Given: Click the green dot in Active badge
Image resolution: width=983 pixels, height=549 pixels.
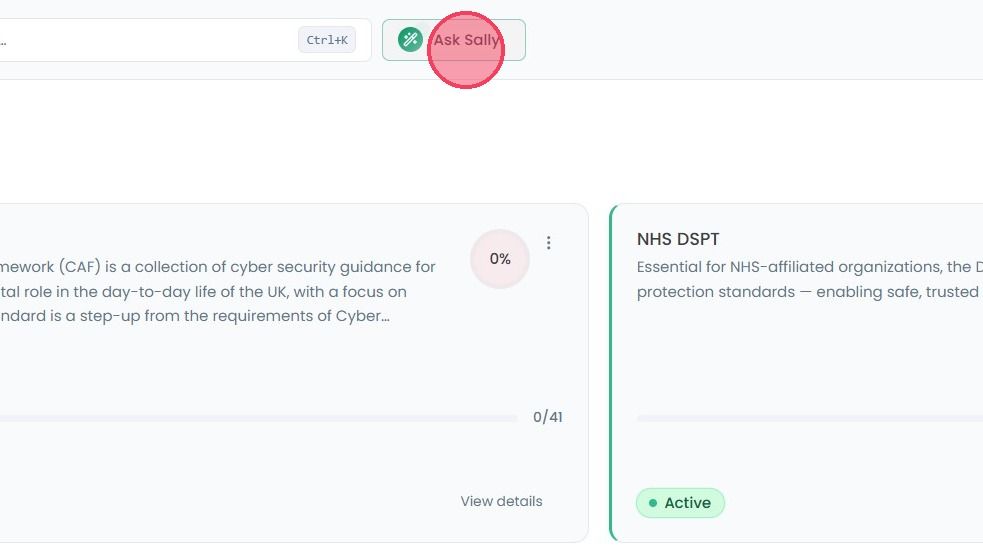Looking at the screenshot, I should [x=653, y=503].
